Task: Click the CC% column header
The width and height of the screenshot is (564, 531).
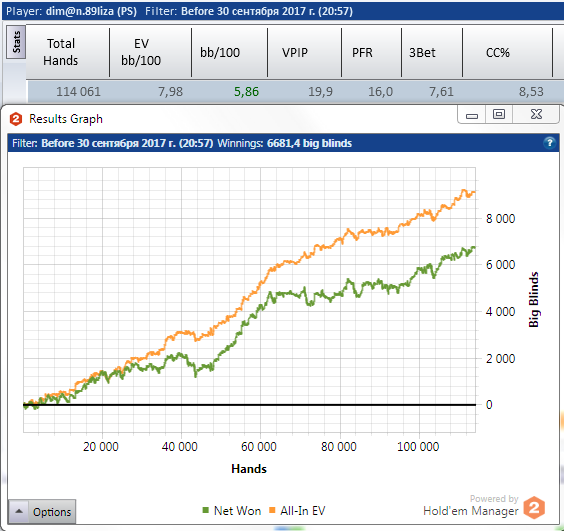Action: tap(507, 52)
